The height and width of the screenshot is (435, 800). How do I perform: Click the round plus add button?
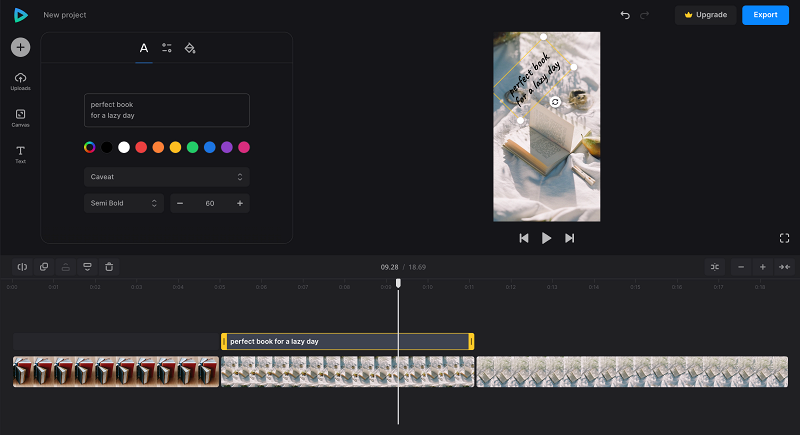(20, 47)
